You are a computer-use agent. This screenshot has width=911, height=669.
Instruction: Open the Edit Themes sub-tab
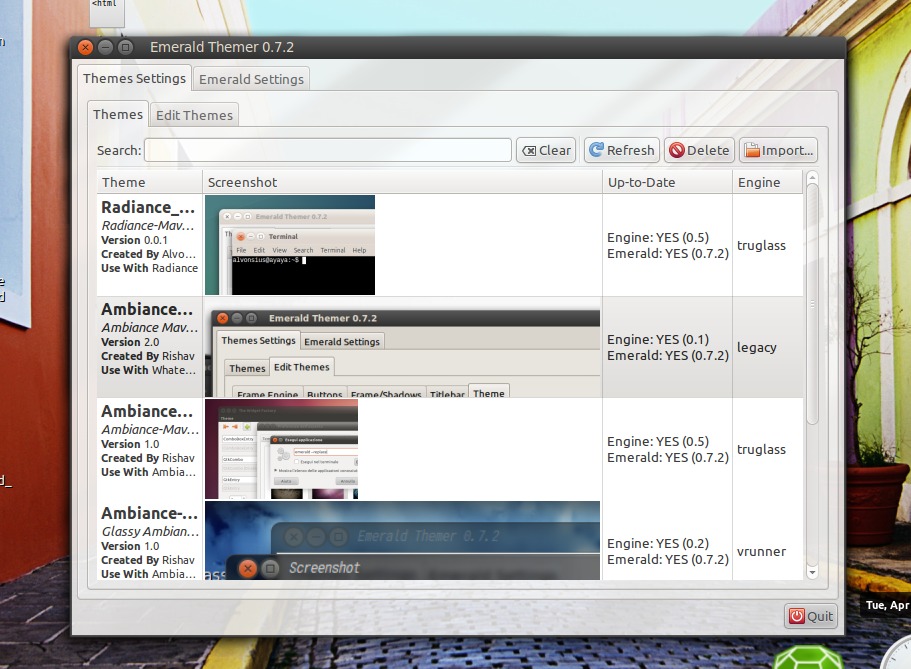(x=194, y=115)
